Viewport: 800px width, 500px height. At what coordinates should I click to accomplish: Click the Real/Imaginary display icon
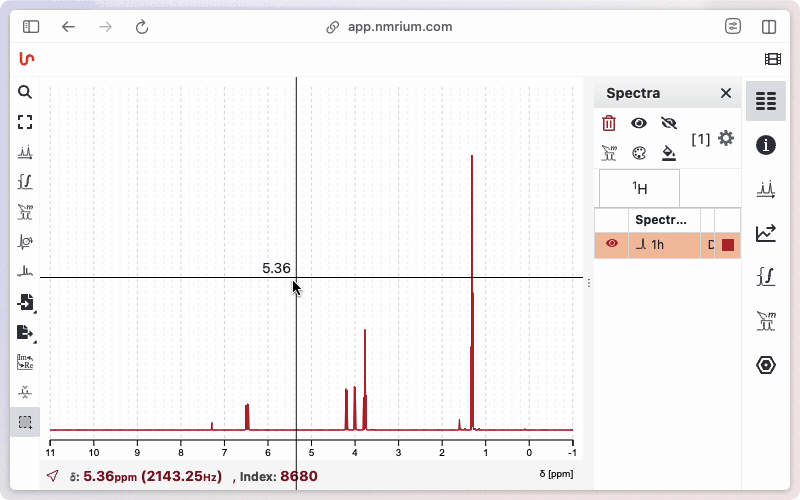pyautogui.click(x=25, y=362)
